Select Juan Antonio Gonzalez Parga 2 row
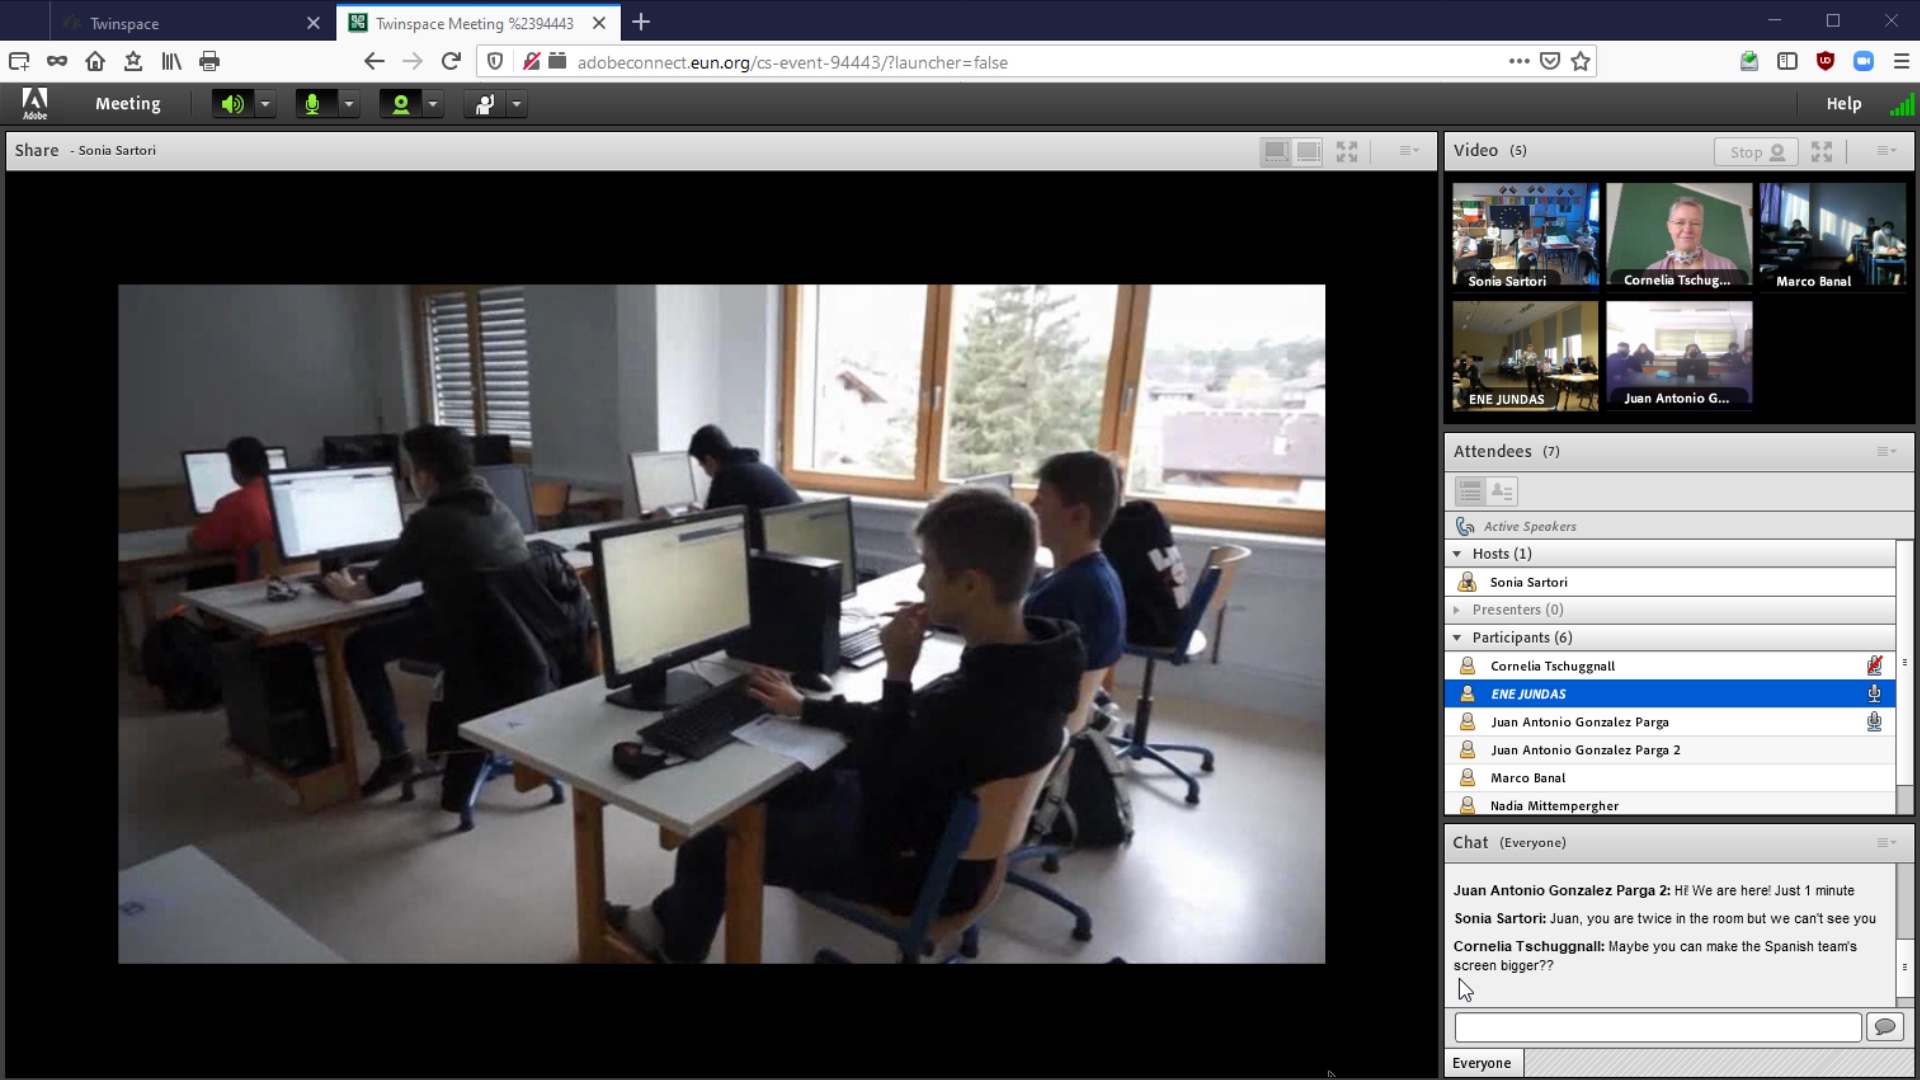Viewport: 1920px width, 1080px height. tap(1670, 750)
